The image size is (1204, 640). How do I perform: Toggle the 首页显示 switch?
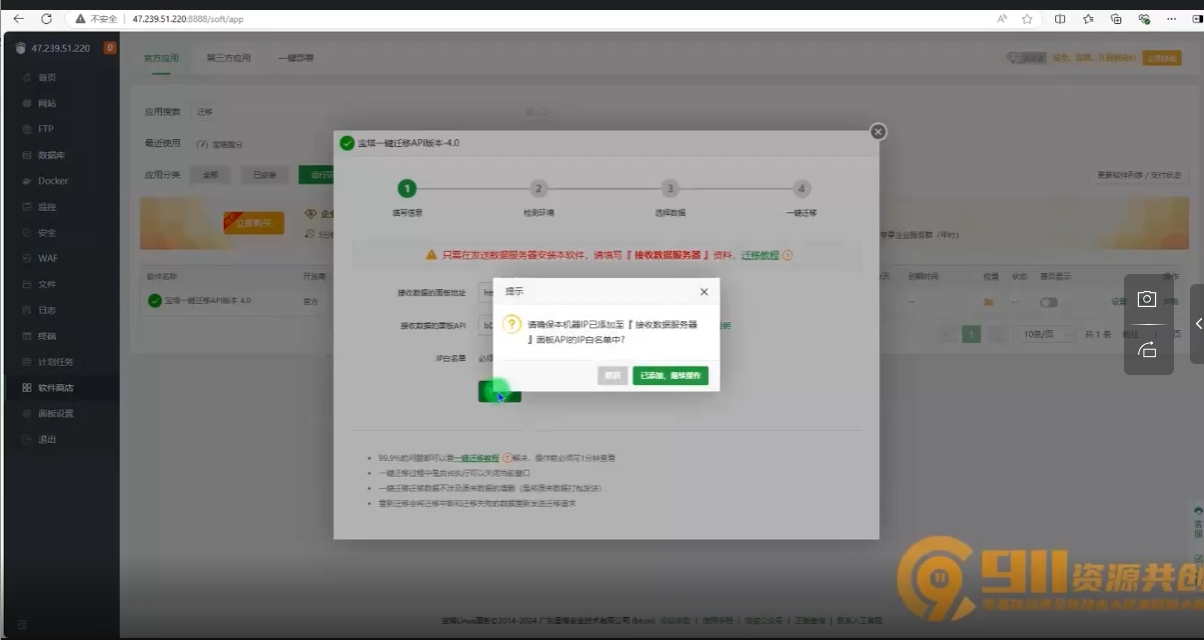click(1048, 302)
